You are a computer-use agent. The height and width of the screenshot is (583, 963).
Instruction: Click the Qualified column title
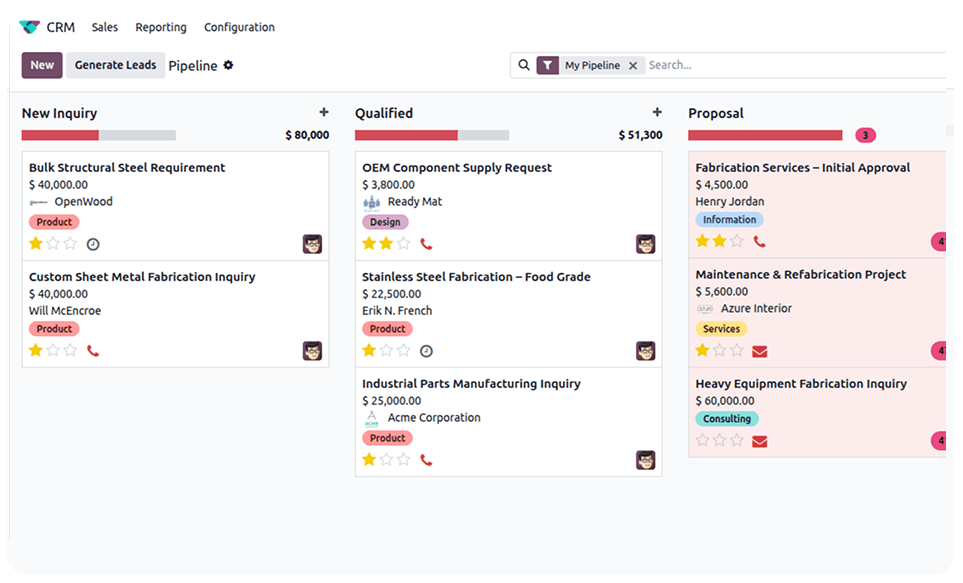[x=384, y=113]
